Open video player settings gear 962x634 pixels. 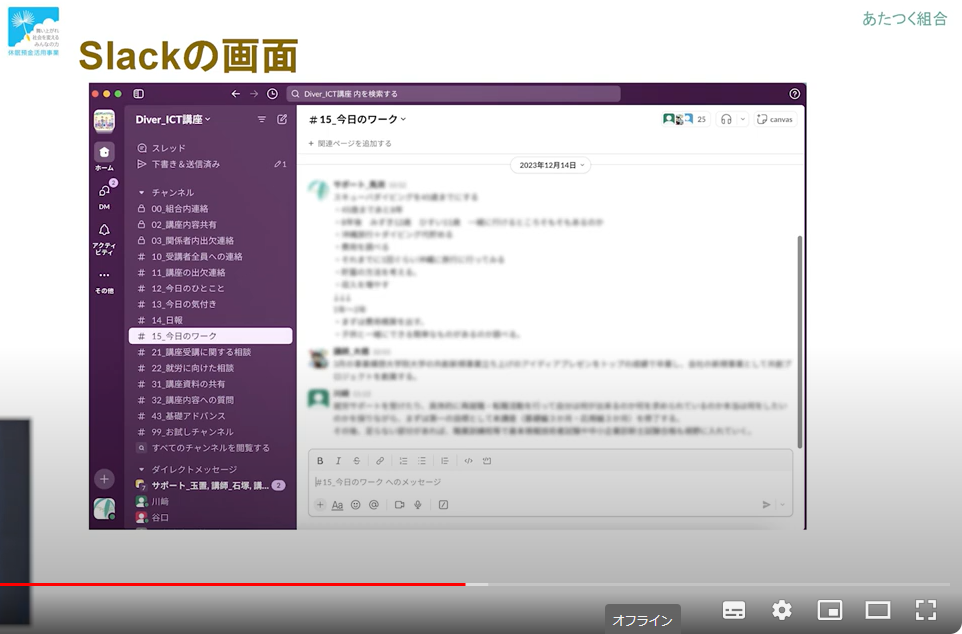(x=782, y=610)
